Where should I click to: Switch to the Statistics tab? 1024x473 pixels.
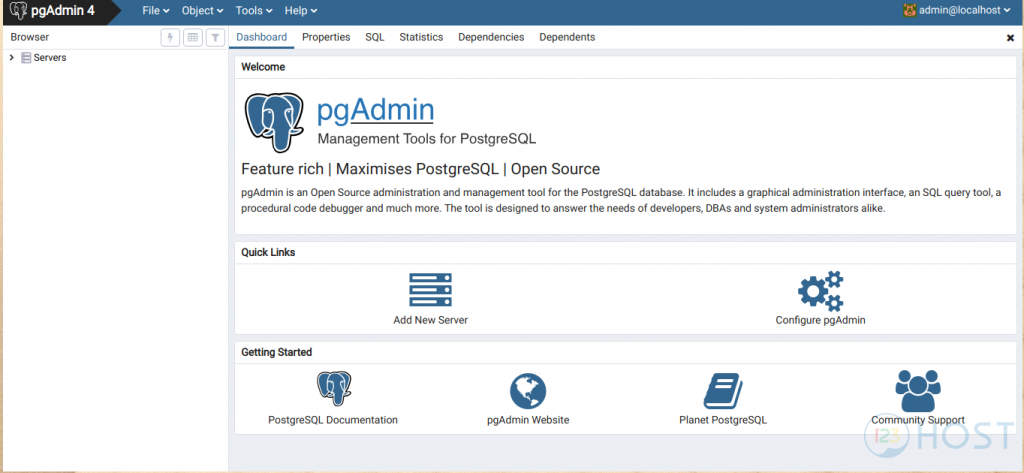pos(421,37)
